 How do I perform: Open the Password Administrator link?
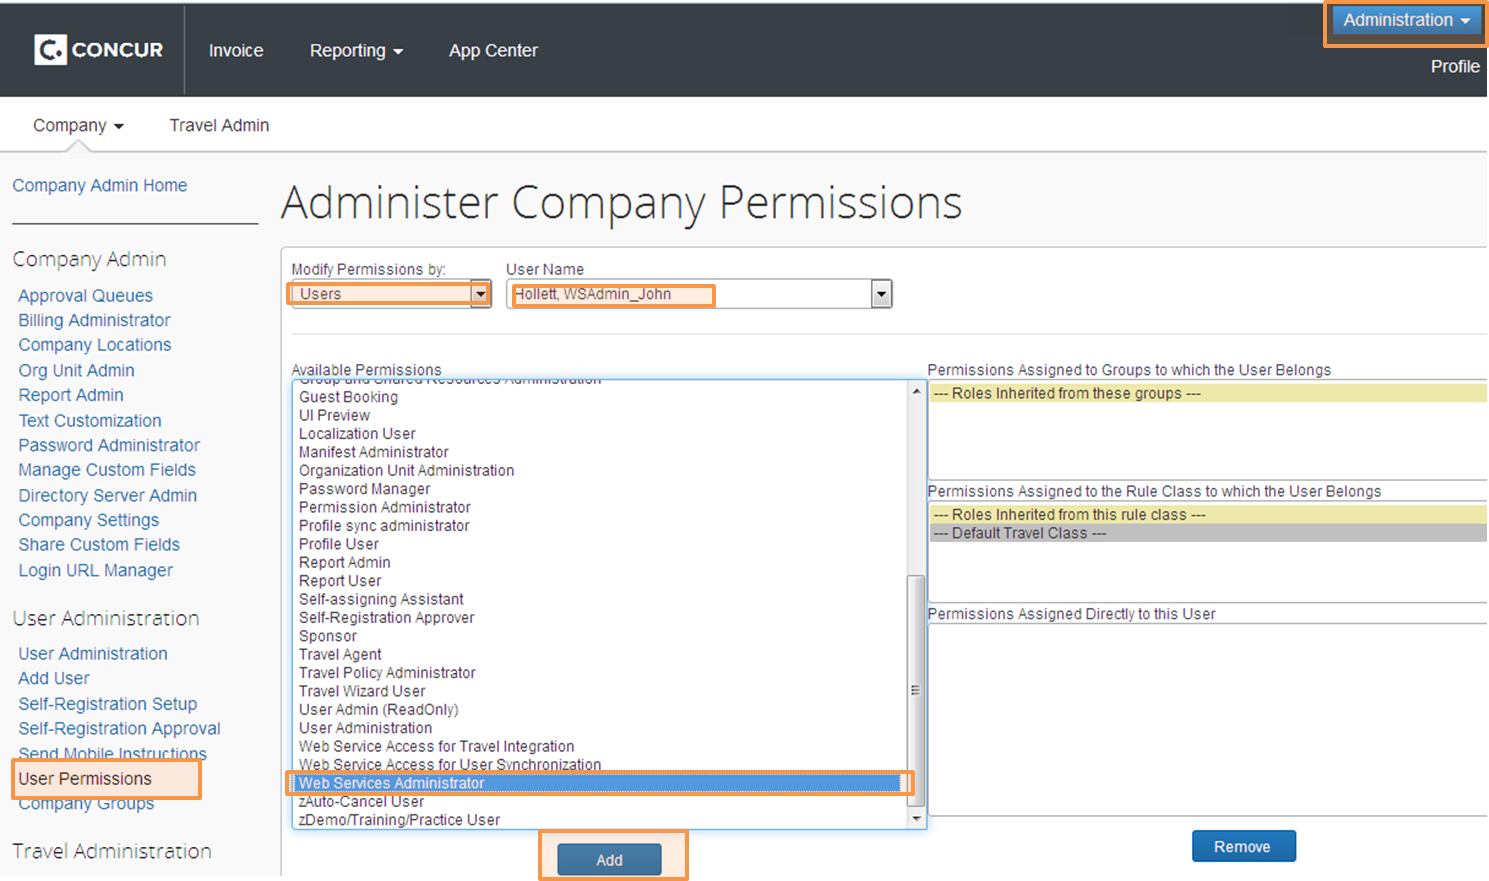109,446
